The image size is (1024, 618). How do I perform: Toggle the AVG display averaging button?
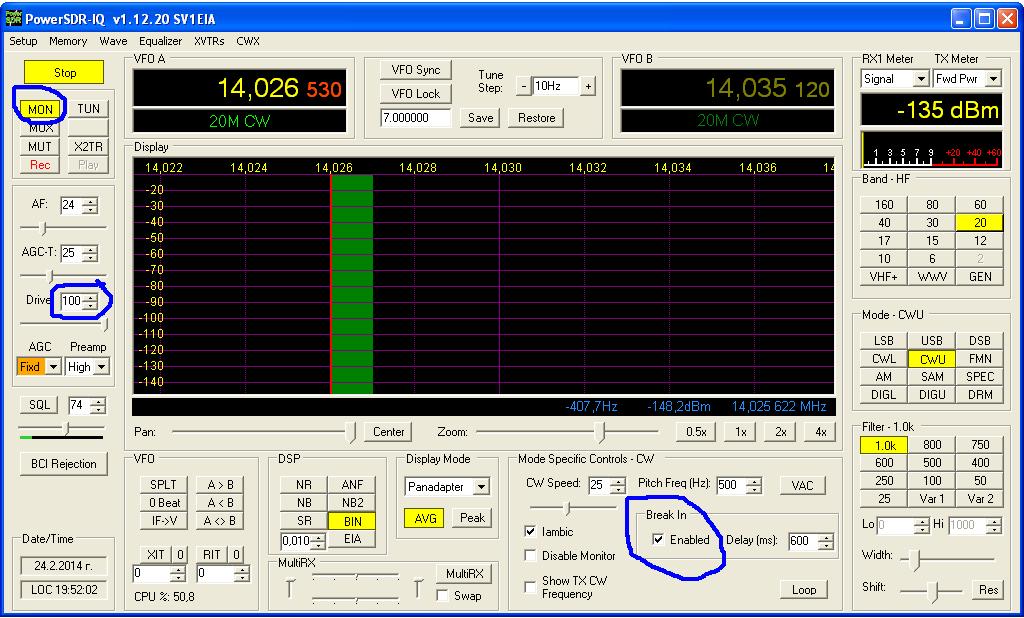tap(424, 518)
